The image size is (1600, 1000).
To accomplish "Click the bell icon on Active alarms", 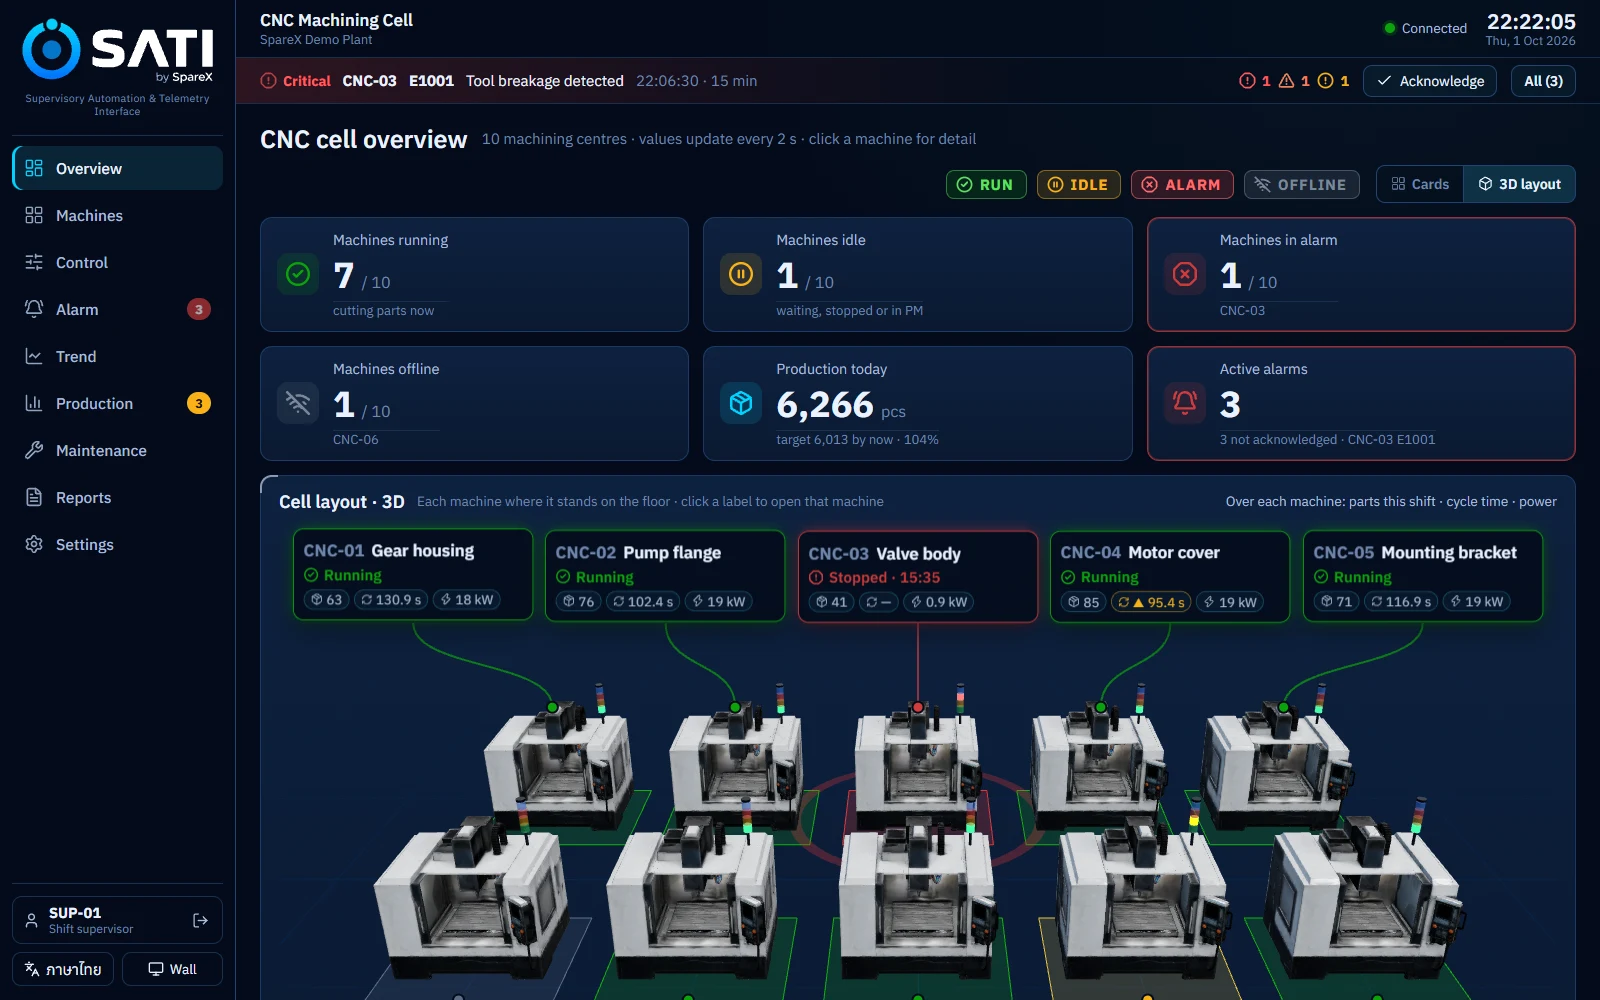I will pyautogui.click(x=1185, y=403).
